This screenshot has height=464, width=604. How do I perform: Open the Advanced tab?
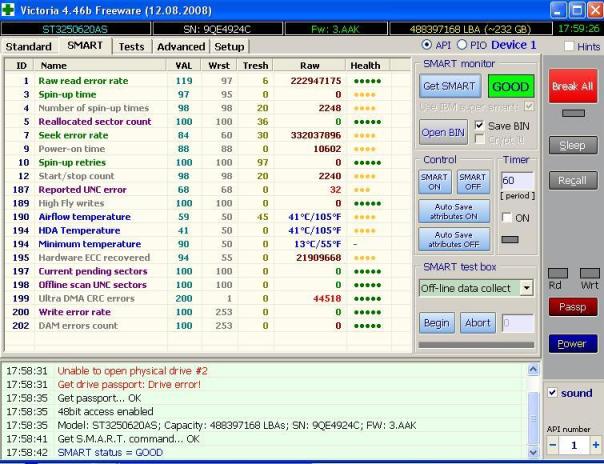[x=181, y=47]
